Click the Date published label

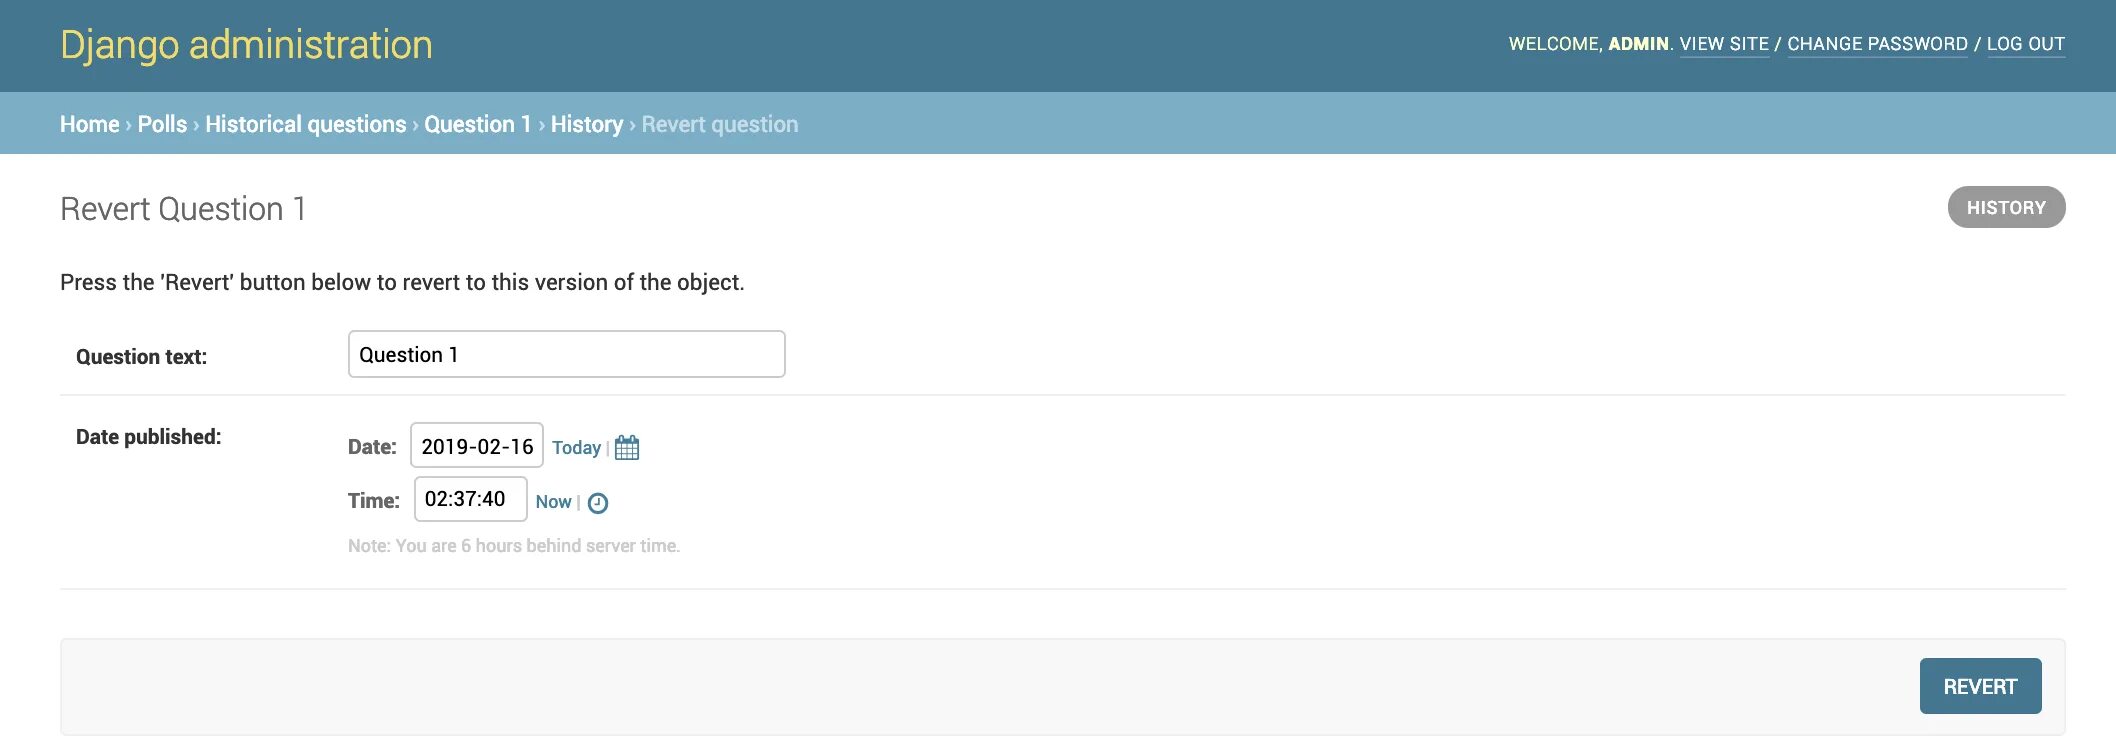148,437
